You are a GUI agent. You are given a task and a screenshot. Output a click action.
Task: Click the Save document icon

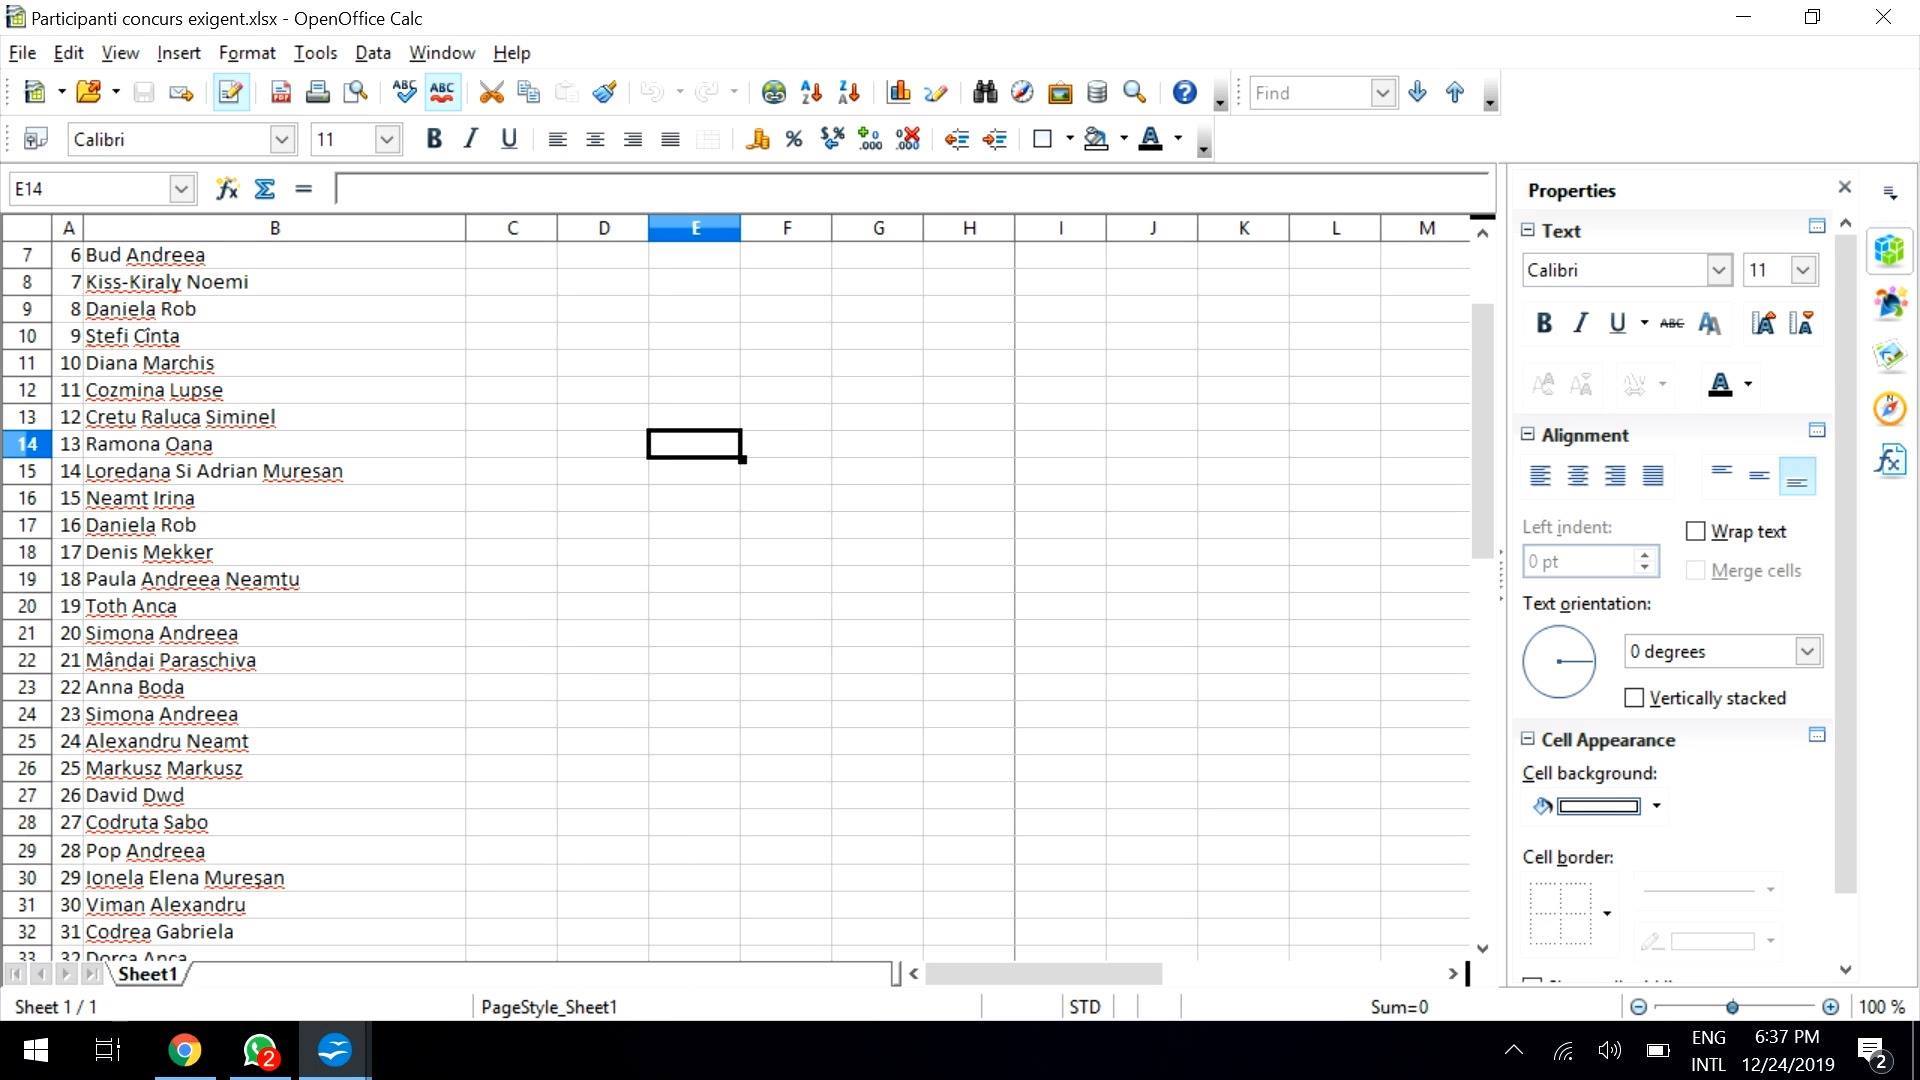coord(144,93)
